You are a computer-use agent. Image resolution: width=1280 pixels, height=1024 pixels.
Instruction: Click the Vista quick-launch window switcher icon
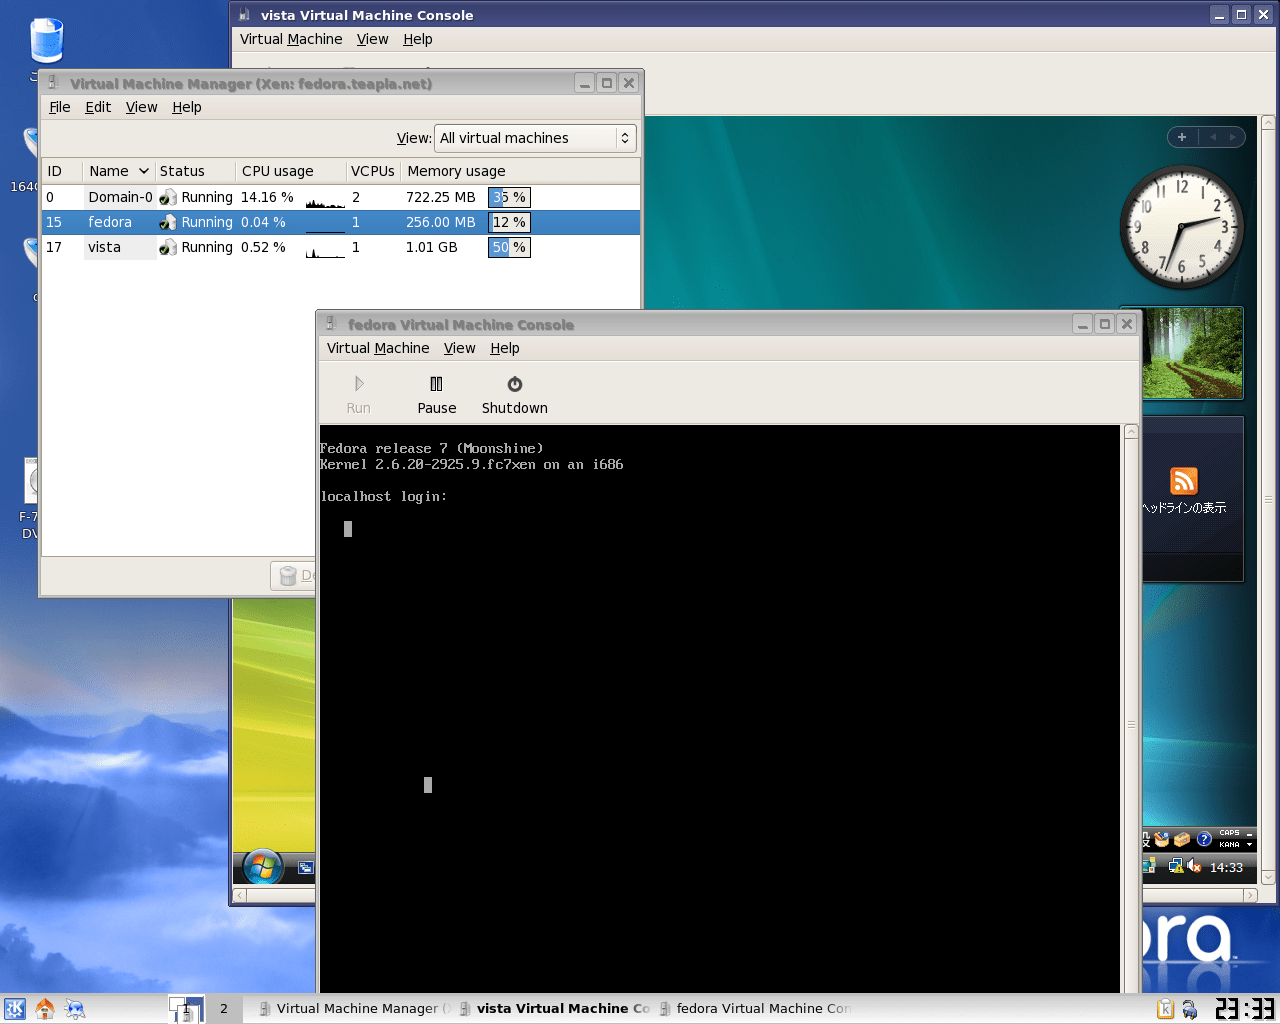click(306, 868)
